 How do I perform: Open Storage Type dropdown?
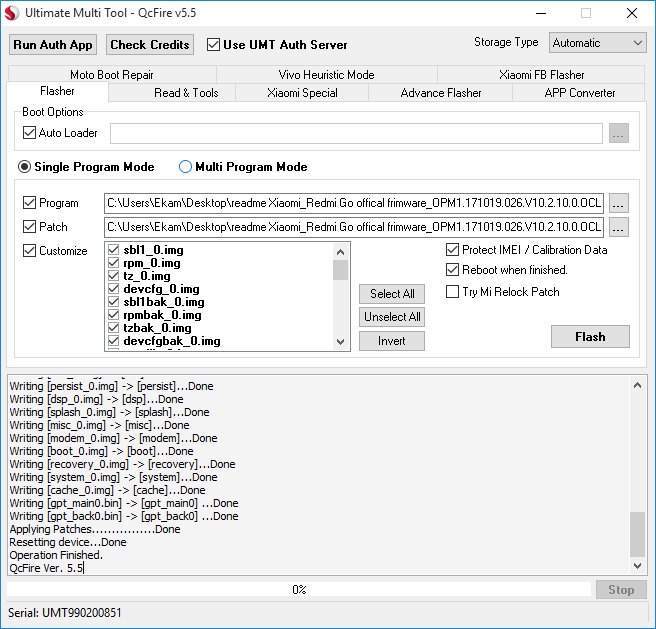click(x=597, y=43)
